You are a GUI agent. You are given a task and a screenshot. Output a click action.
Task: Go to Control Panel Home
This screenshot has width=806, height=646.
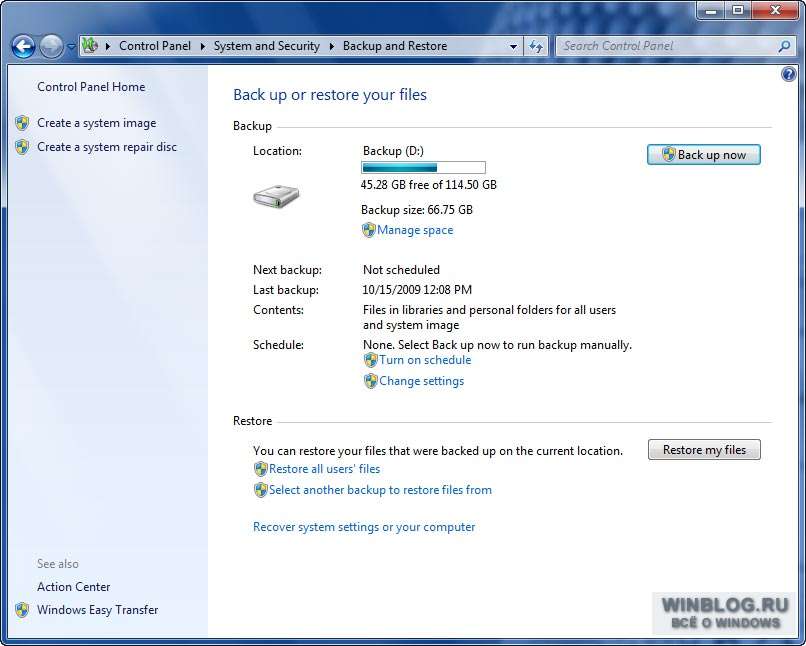coord(91,87)
